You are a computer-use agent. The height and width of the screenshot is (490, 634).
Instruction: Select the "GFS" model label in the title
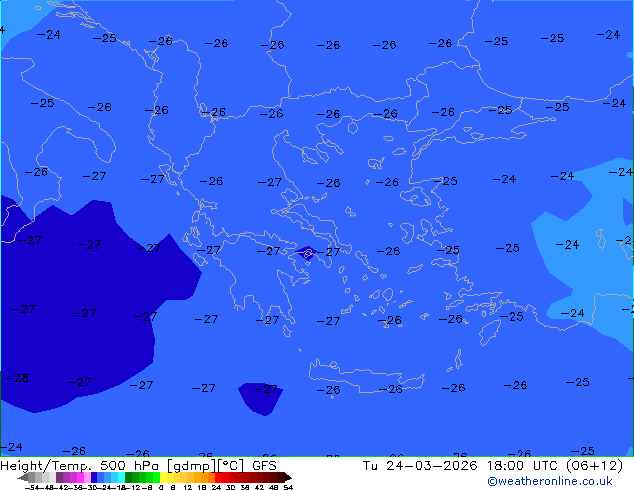[x=264, y=466]
